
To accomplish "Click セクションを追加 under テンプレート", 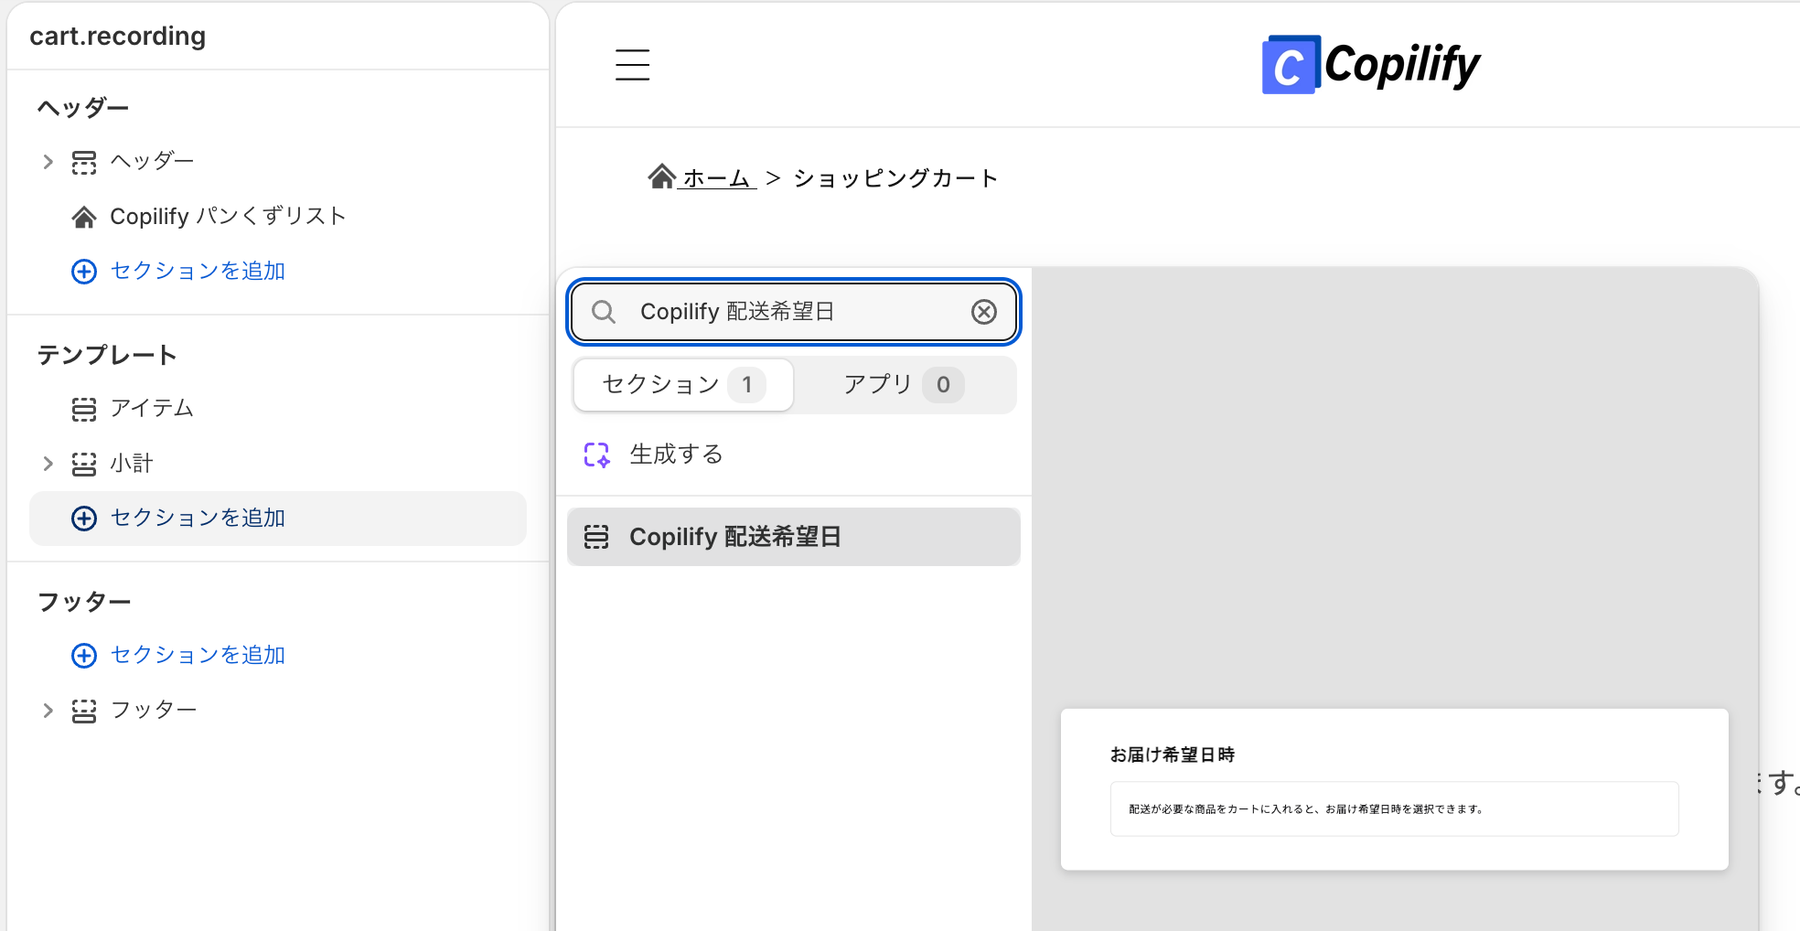I will pos(198,518).
